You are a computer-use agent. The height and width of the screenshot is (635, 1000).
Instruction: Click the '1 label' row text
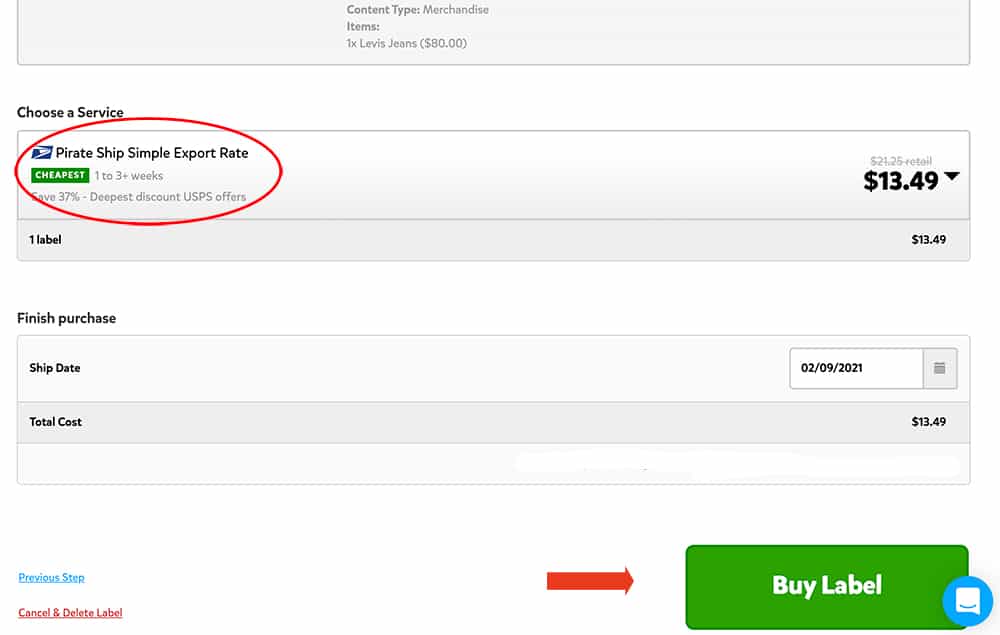(x=45, y=240)
